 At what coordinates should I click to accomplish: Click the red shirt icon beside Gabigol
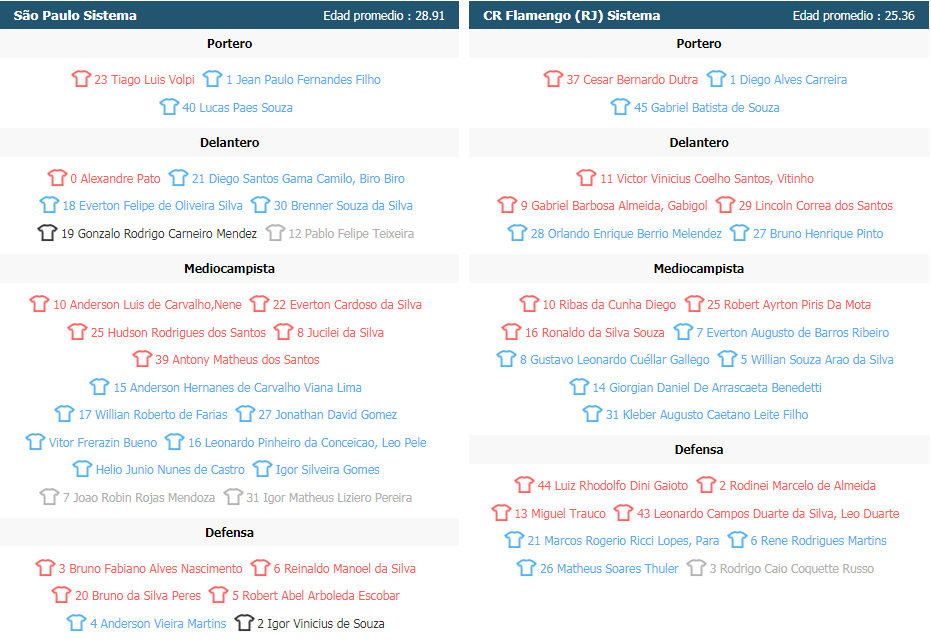pos(508,205)
